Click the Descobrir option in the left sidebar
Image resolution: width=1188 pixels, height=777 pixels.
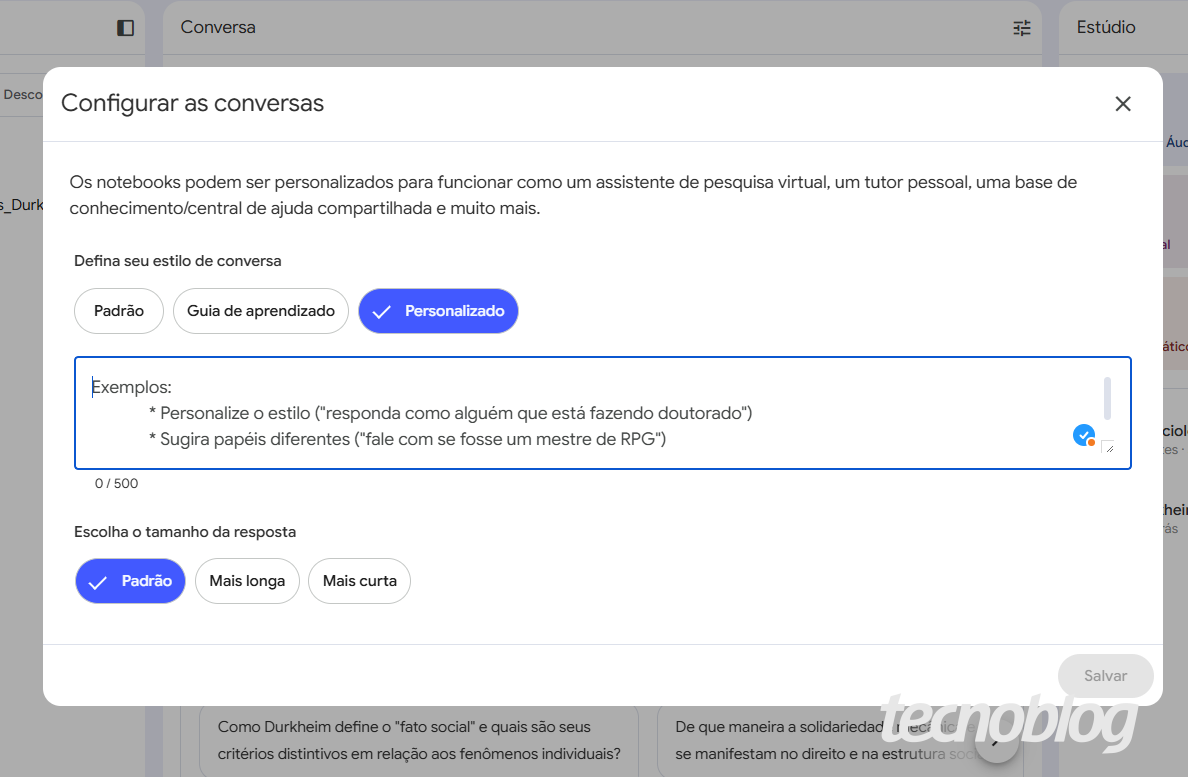22,94
